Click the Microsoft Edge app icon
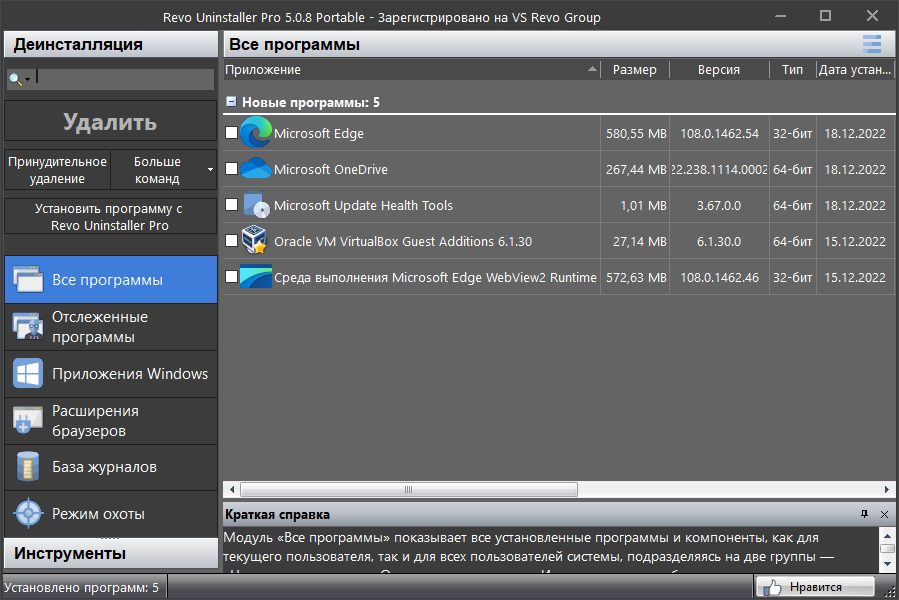The width and height of the screenshot is (899, 600). pyautogui.click(x=256, y=133)
